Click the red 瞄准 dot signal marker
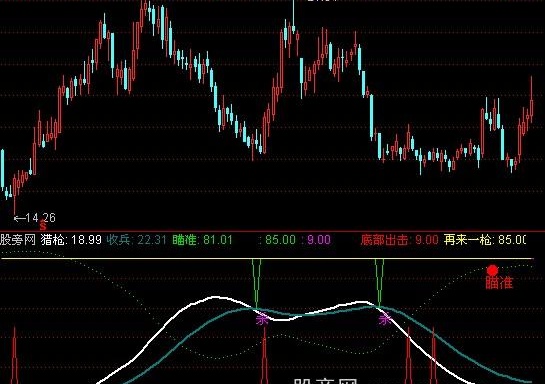Viewport: 545px width, 384px height. tap(492, 270)
